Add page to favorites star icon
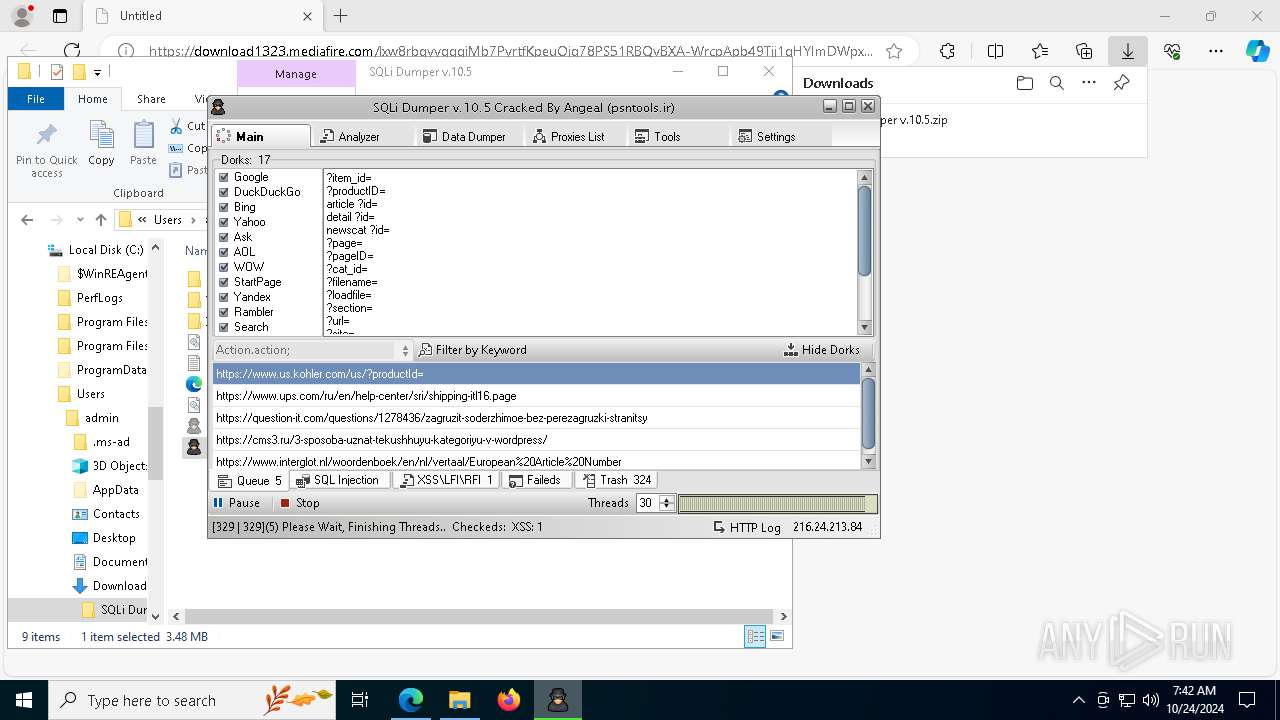This screenshot has height=720, width=1280. 894,51
